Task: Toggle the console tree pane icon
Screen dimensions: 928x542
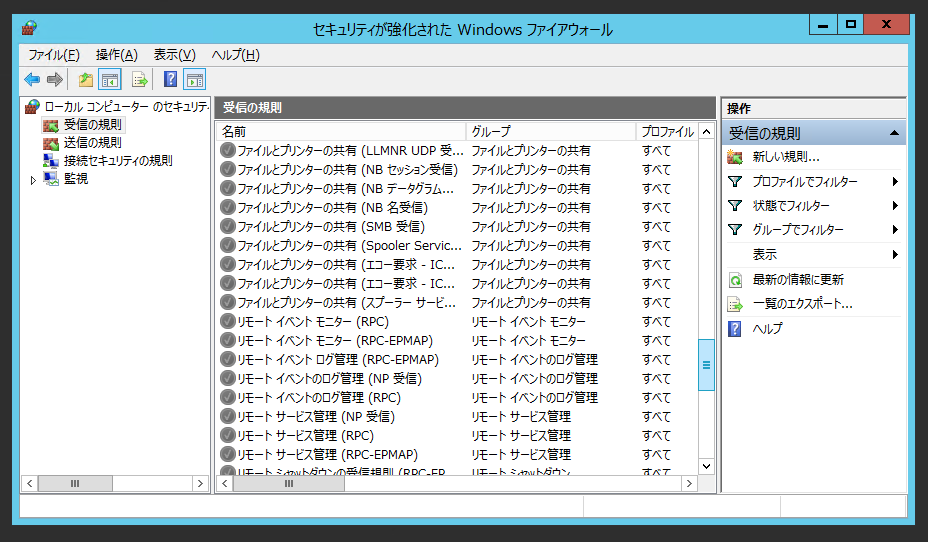Action: pyautogui.click(x=110, y=79)
